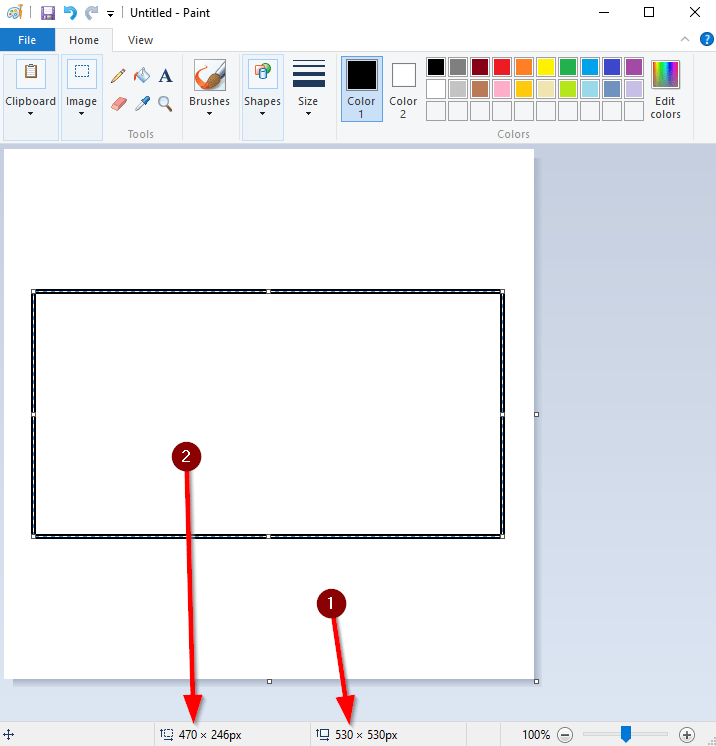Pick the green color swatch

(x=568, y=67)
